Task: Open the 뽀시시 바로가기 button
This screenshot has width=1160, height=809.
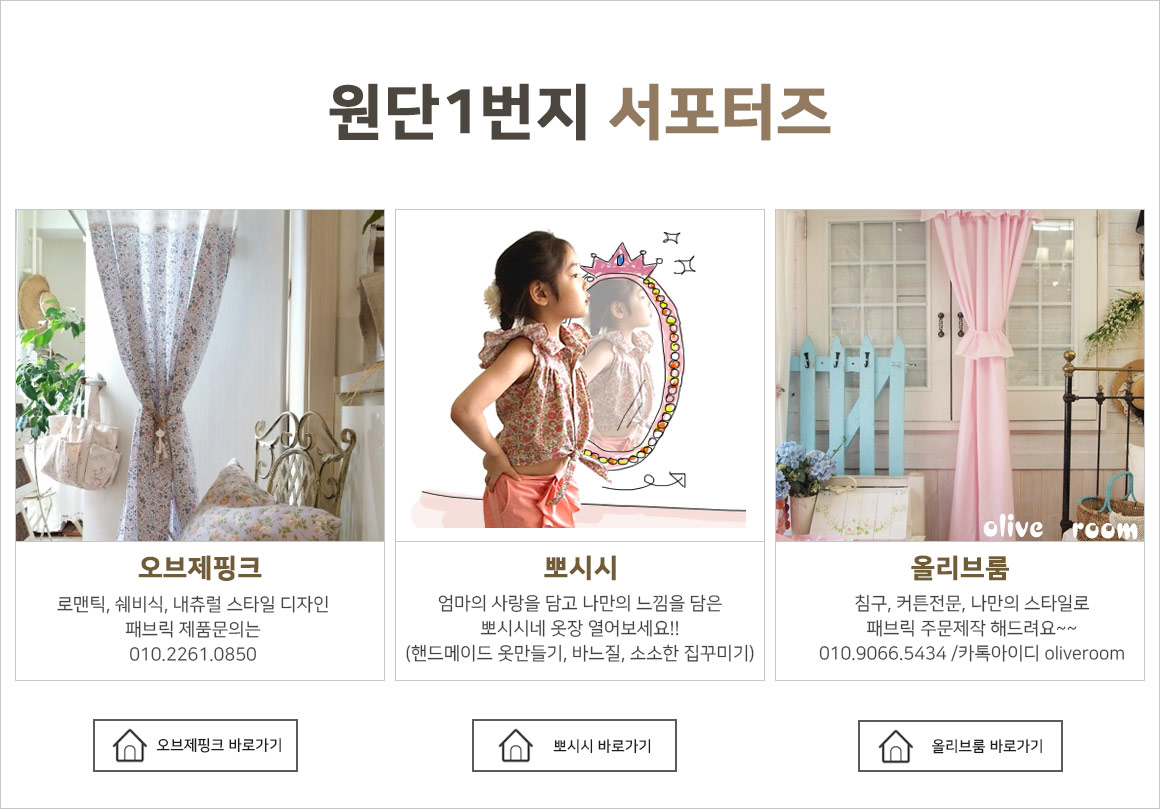Action: point(574,745)
